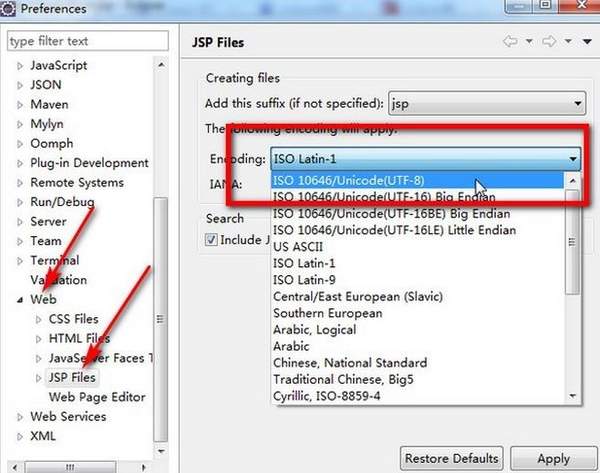The image size is (600, 473).
Task: Select JSP Files in the tree
Action: coord(72,377)
